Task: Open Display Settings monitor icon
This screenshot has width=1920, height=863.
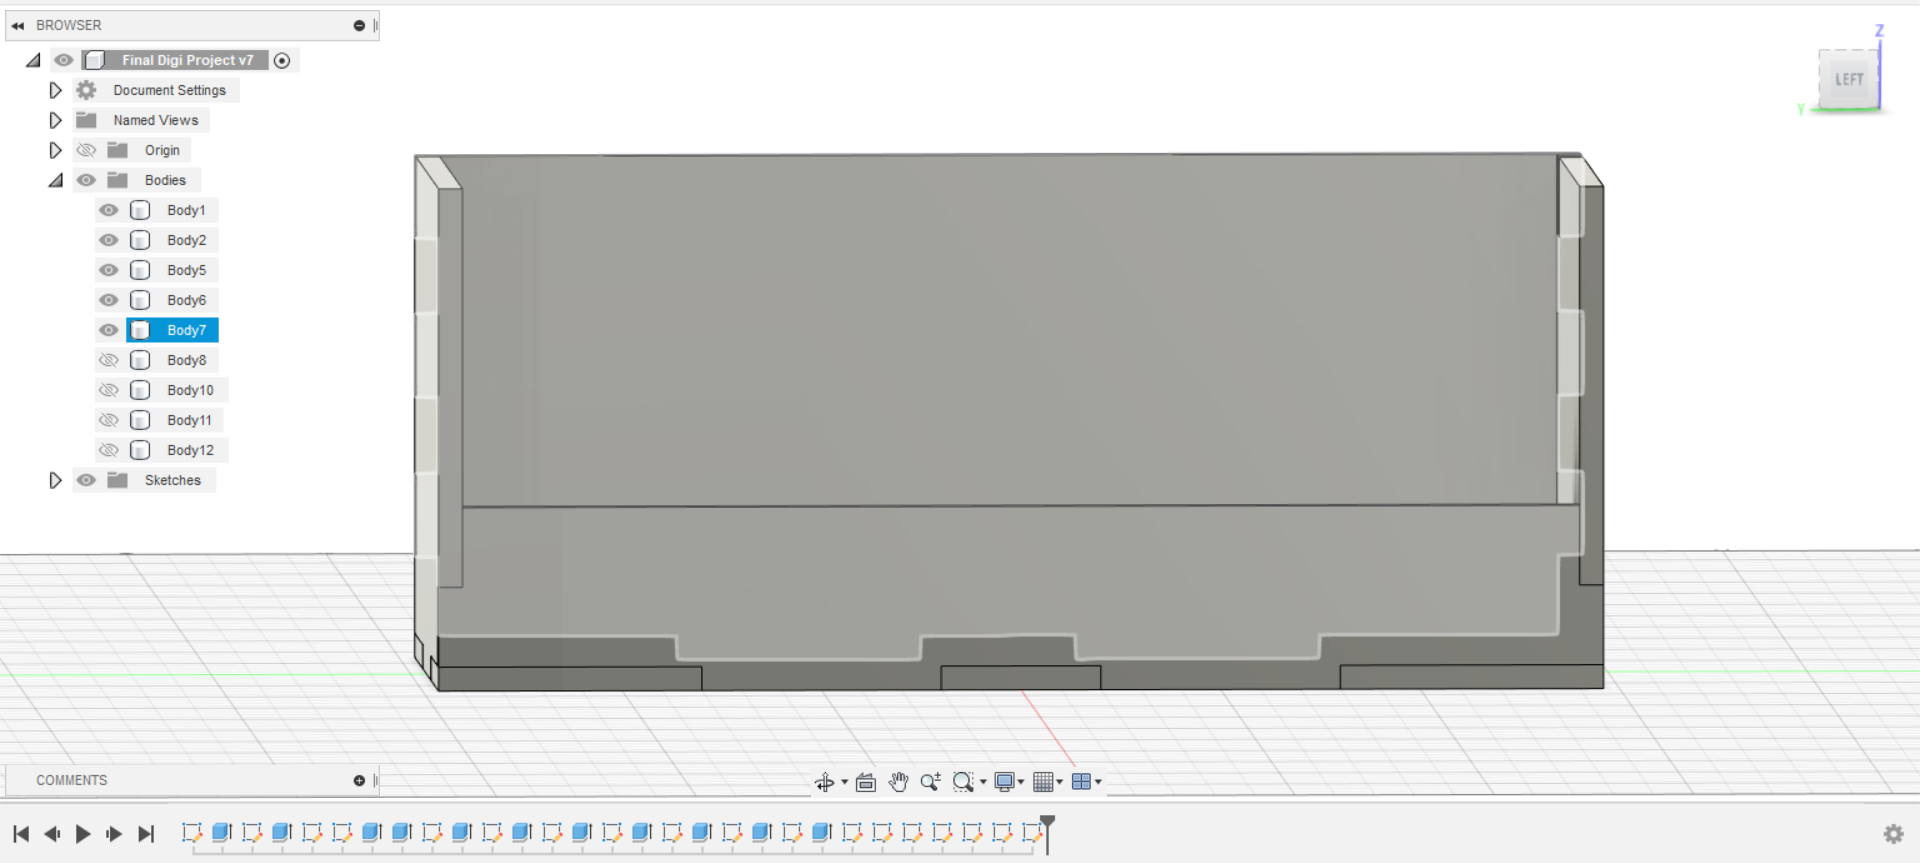Action: pos(1005,782)
